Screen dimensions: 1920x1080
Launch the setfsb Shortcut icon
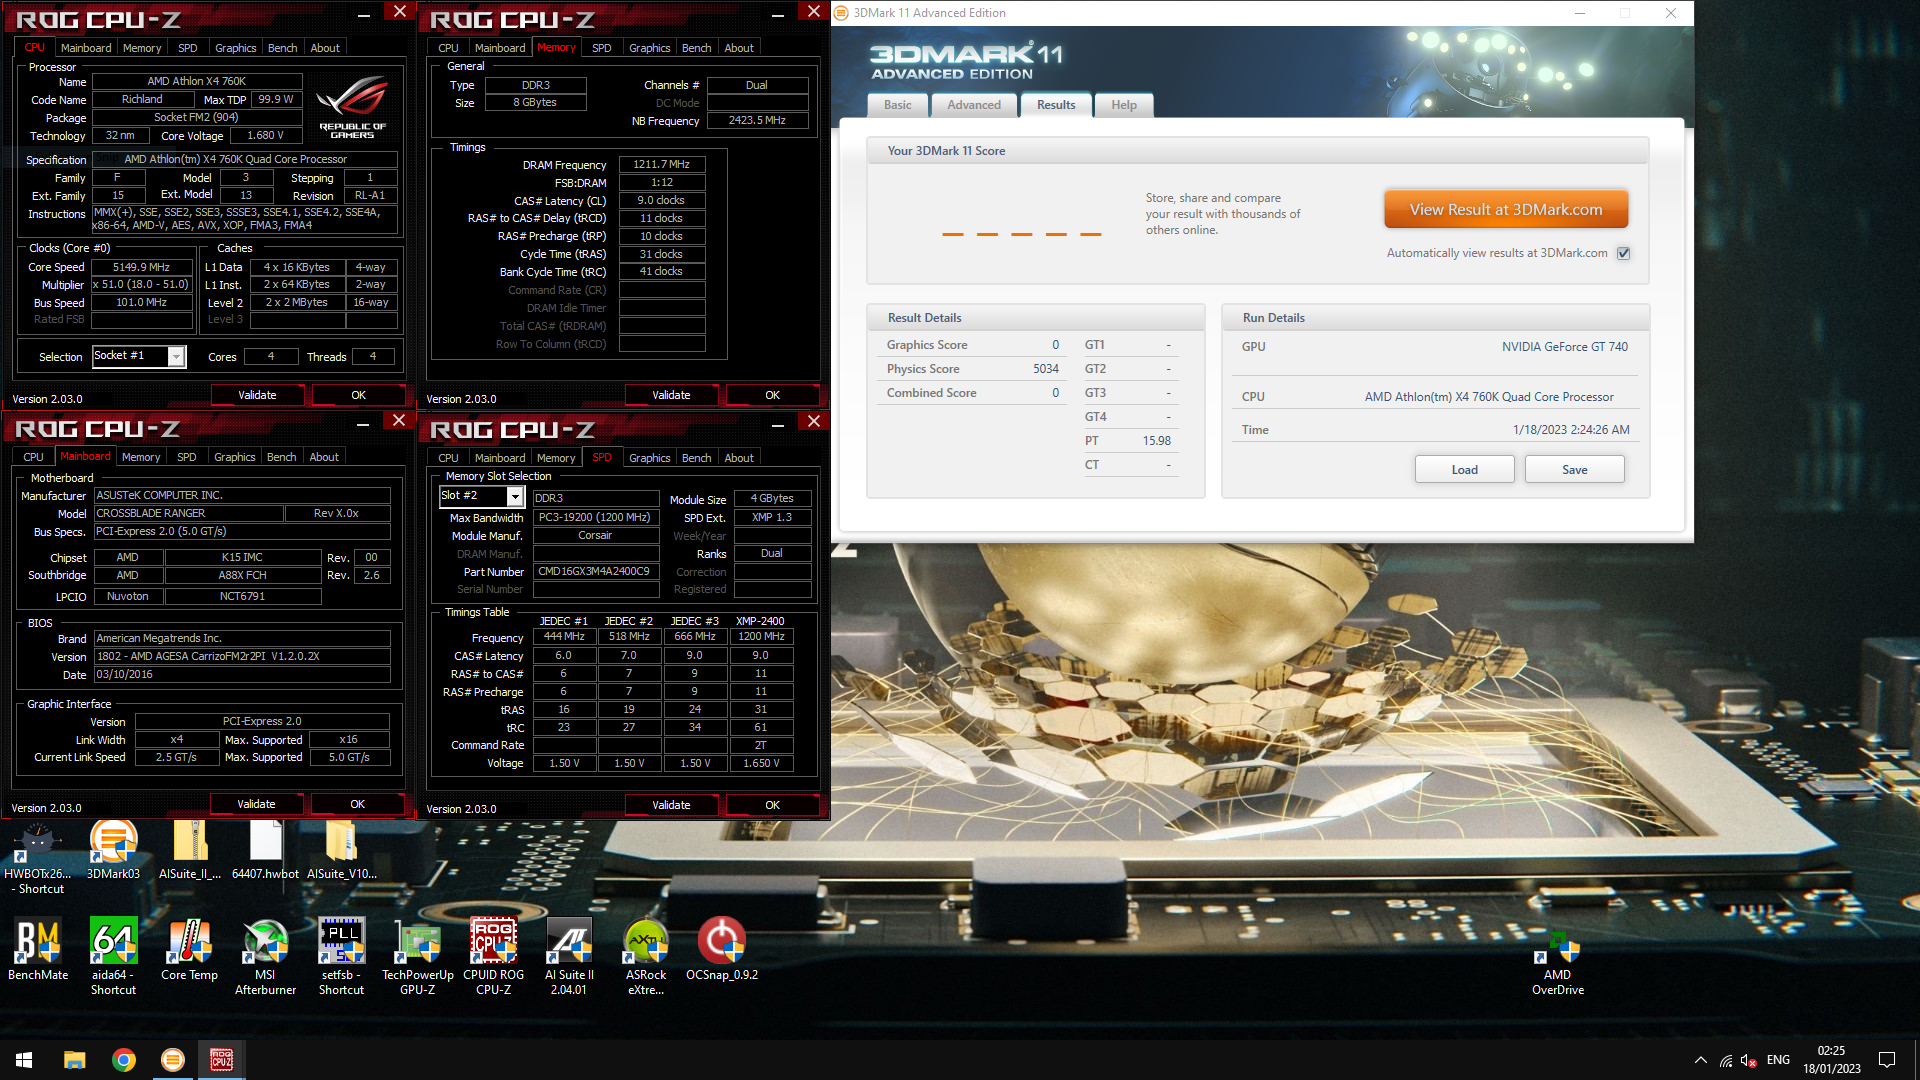click(x=341, y=957)
